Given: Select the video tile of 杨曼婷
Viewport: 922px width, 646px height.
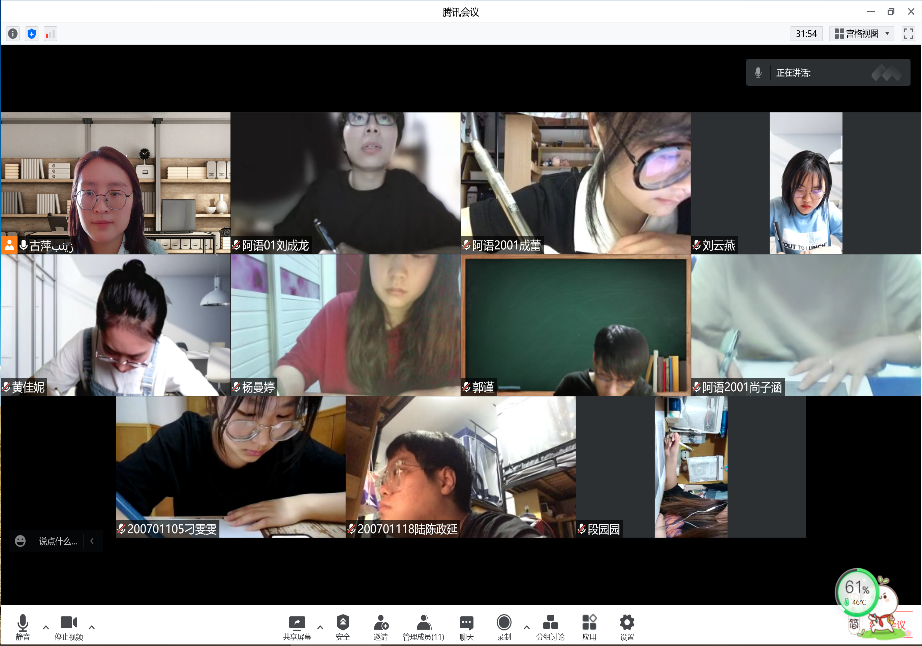Looking at the screenshot, I should [x=345, y=324].
